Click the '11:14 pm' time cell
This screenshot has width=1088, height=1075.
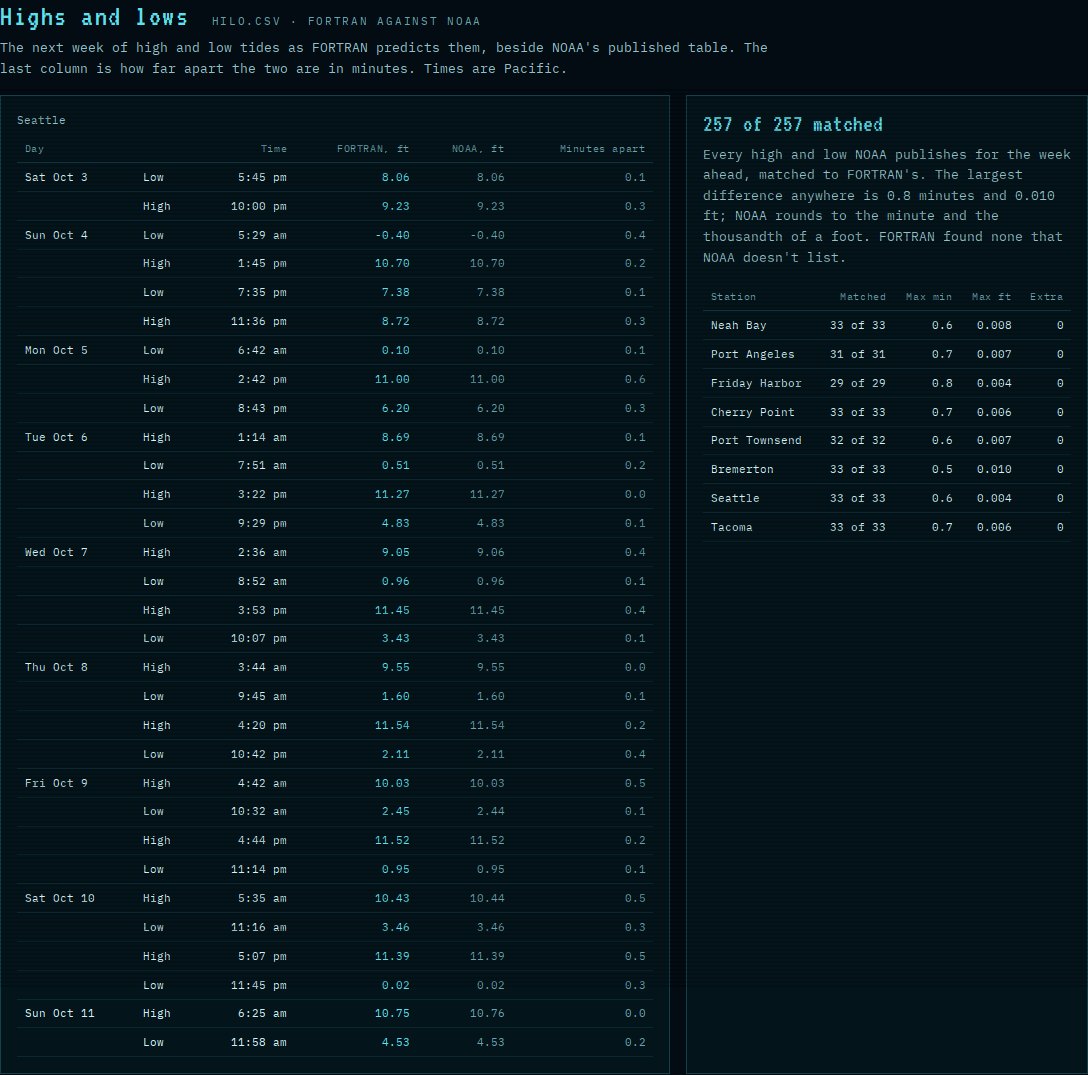pos(259,869)
